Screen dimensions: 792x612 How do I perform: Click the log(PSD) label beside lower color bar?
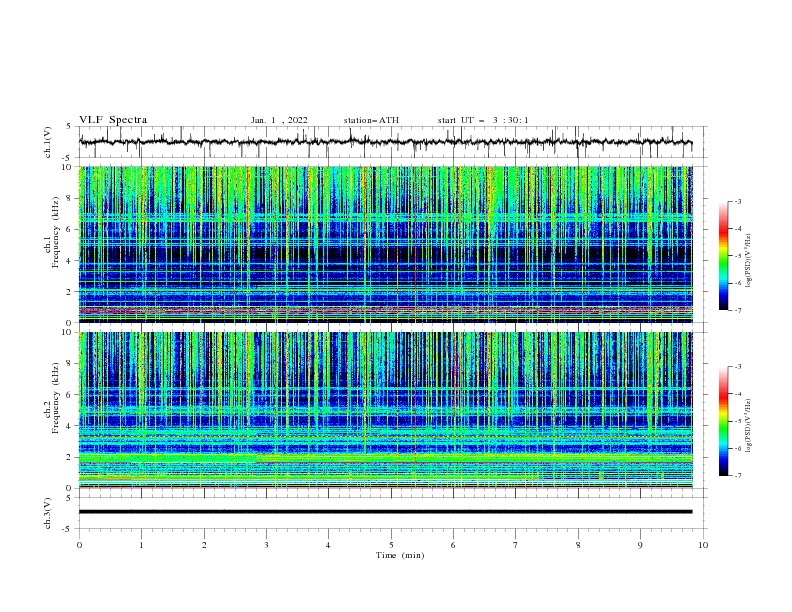[x=748, y=425]
